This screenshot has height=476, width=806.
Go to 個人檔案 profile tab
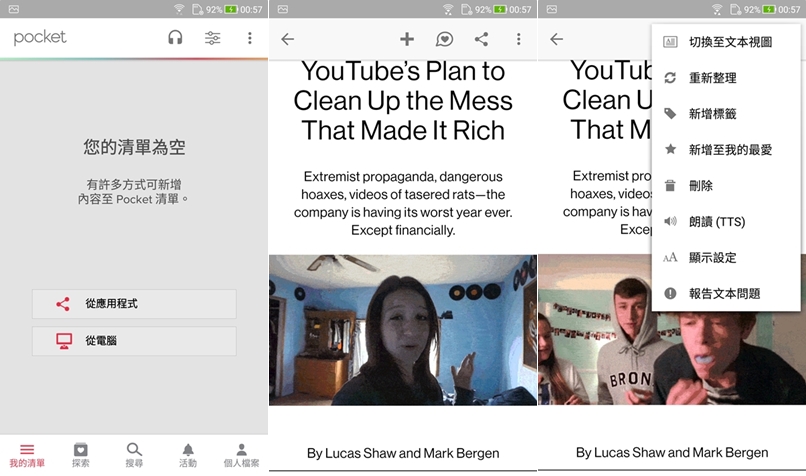coord(241,455)
